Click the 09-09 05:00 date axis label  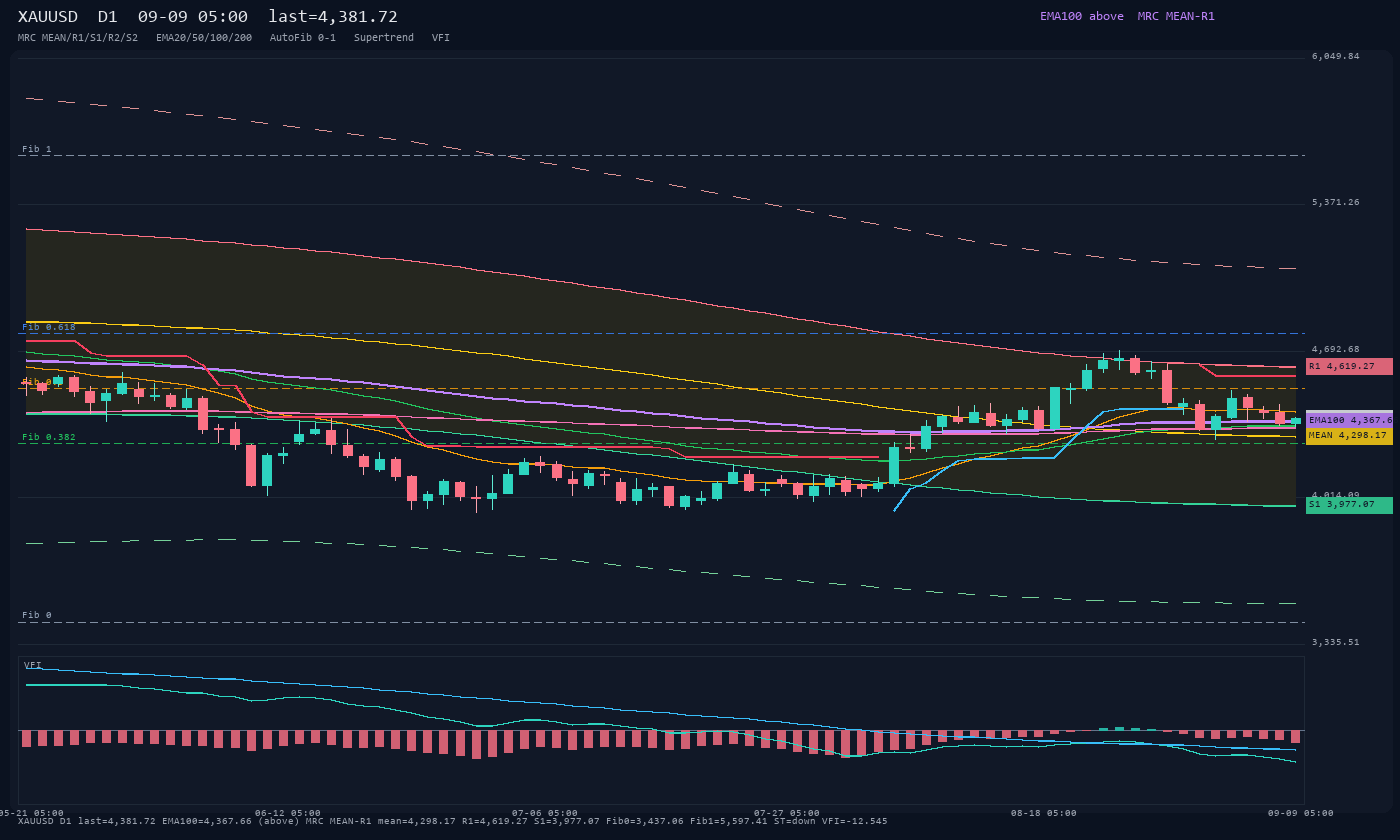click(1301, 813)
